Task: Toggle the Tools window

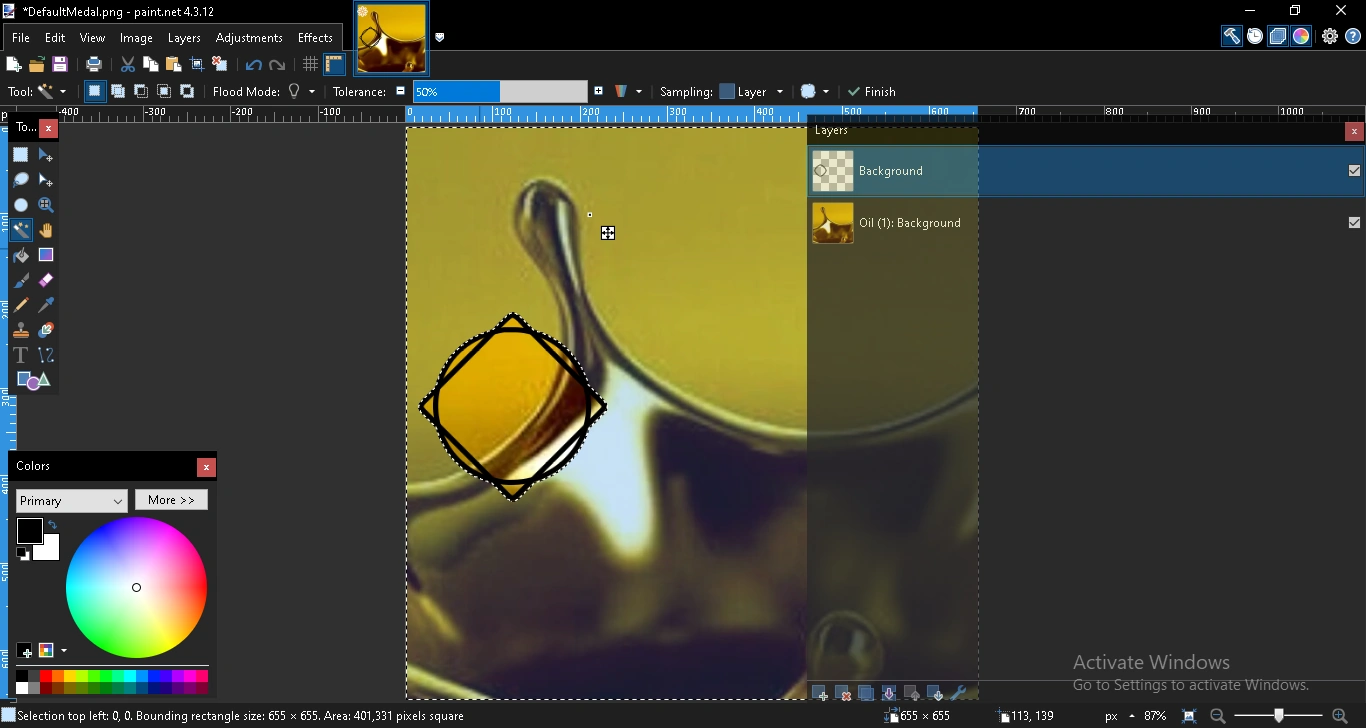Action: (1232, 36)
